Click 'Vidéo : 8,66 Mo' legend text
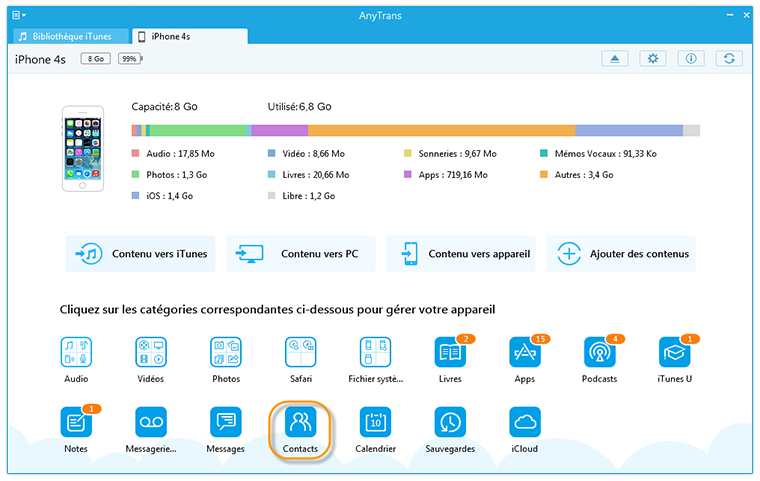760x481 pixels. pos(314,154)
